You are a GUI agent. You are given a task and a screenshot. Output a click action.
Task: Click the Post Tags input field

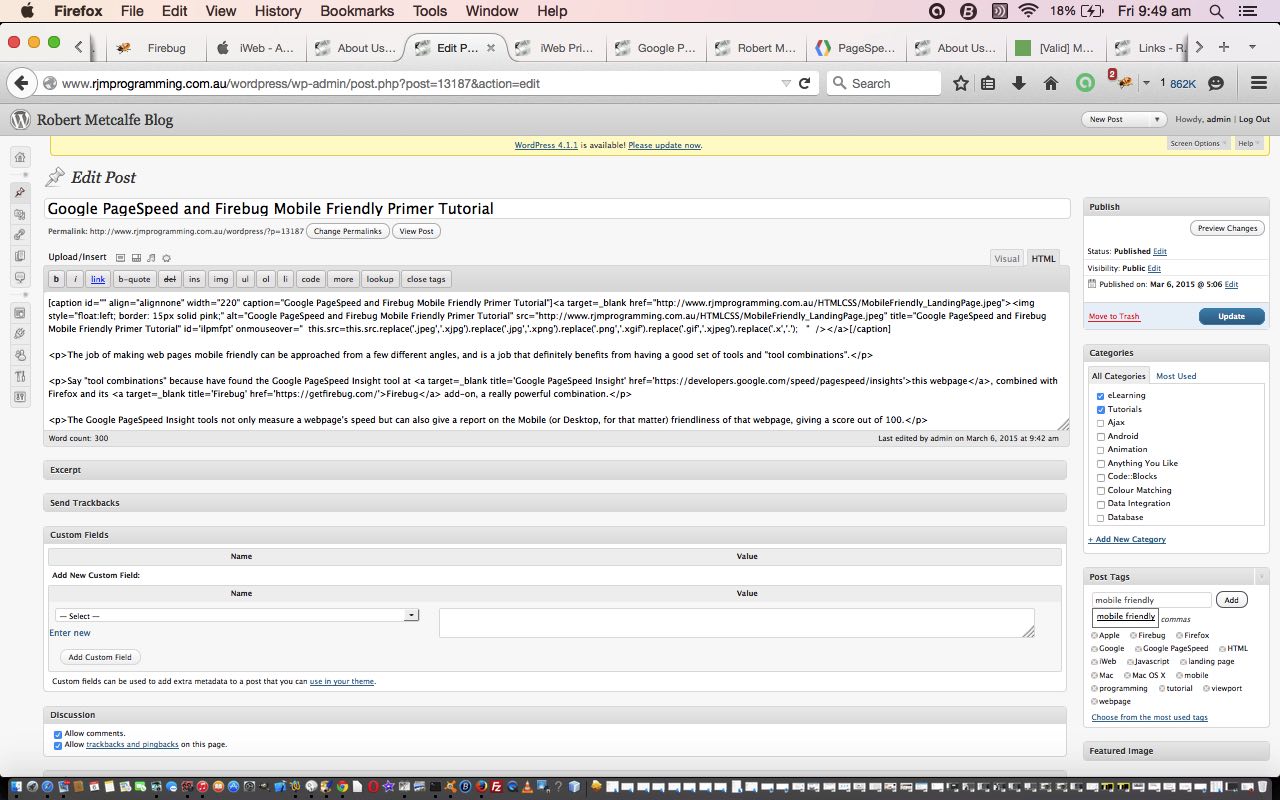pyautogui.click(x=1151, y=600)
